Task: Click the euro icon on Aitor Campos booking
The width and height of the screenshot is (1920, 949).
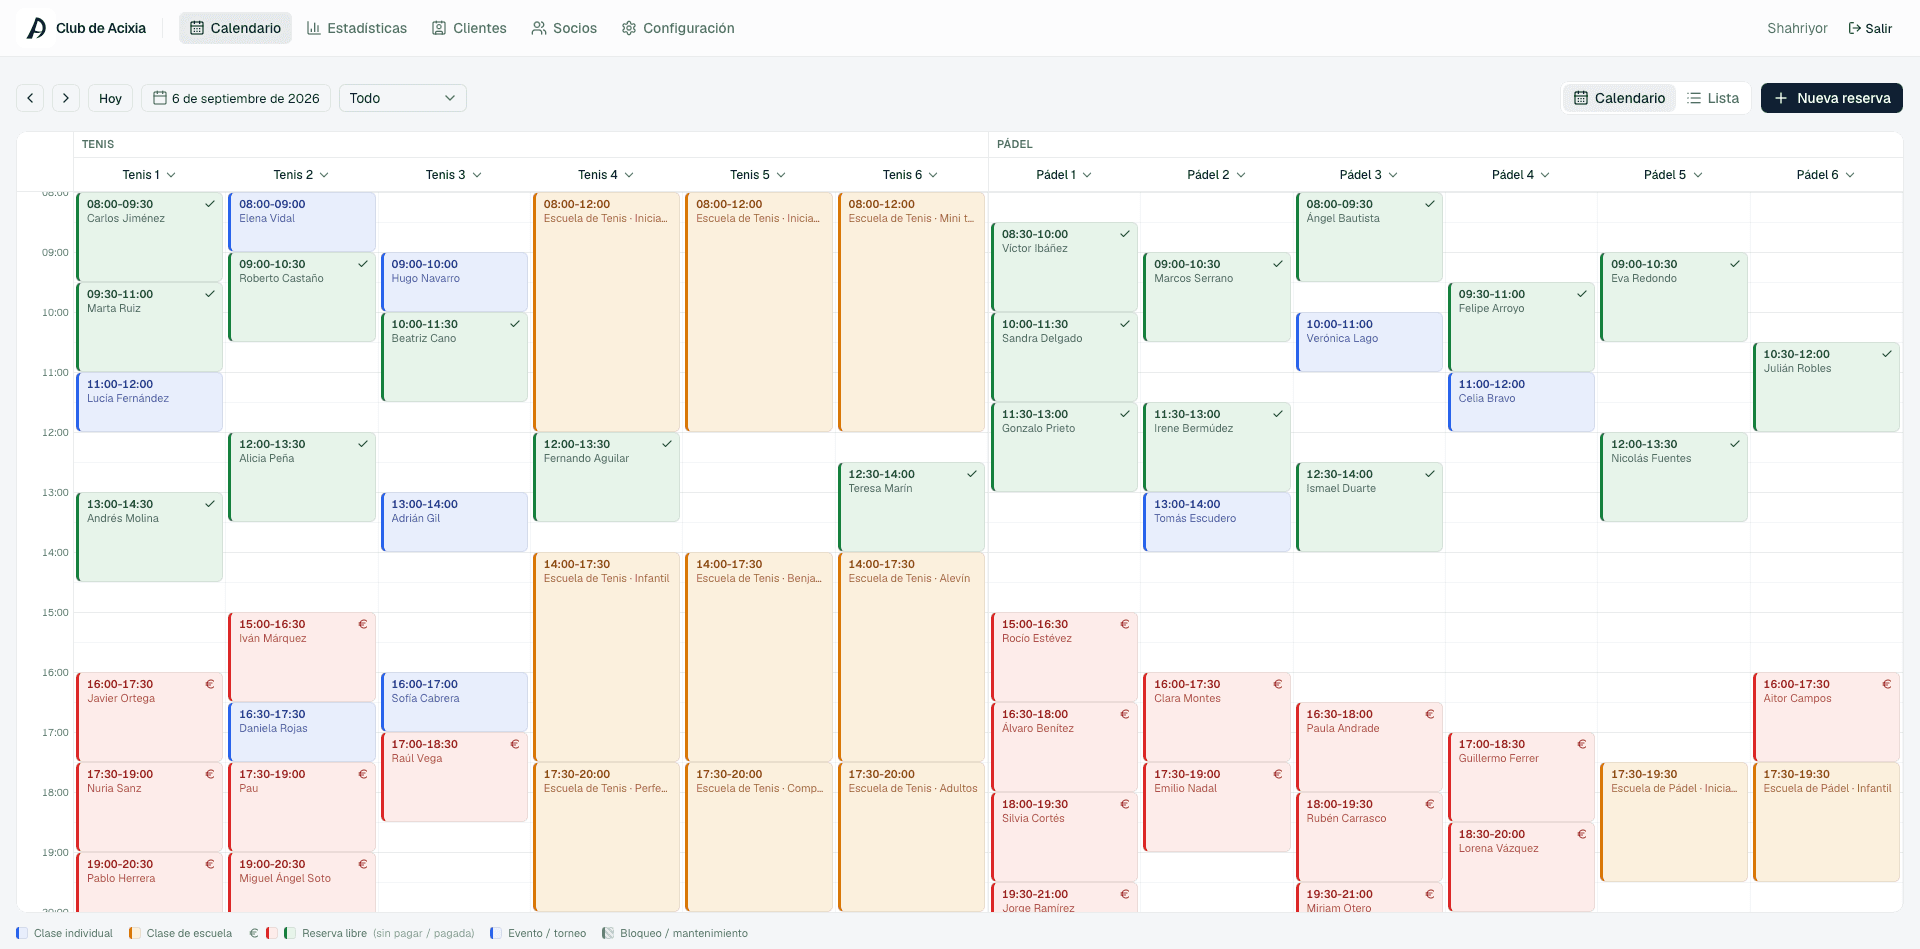Action: pyautogui.click(x=1887, y=684)
